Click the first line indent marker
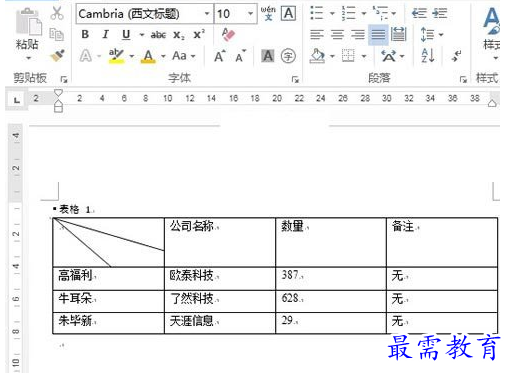The image size is (509, 379). pyautogui.click(x=58, y=92)
